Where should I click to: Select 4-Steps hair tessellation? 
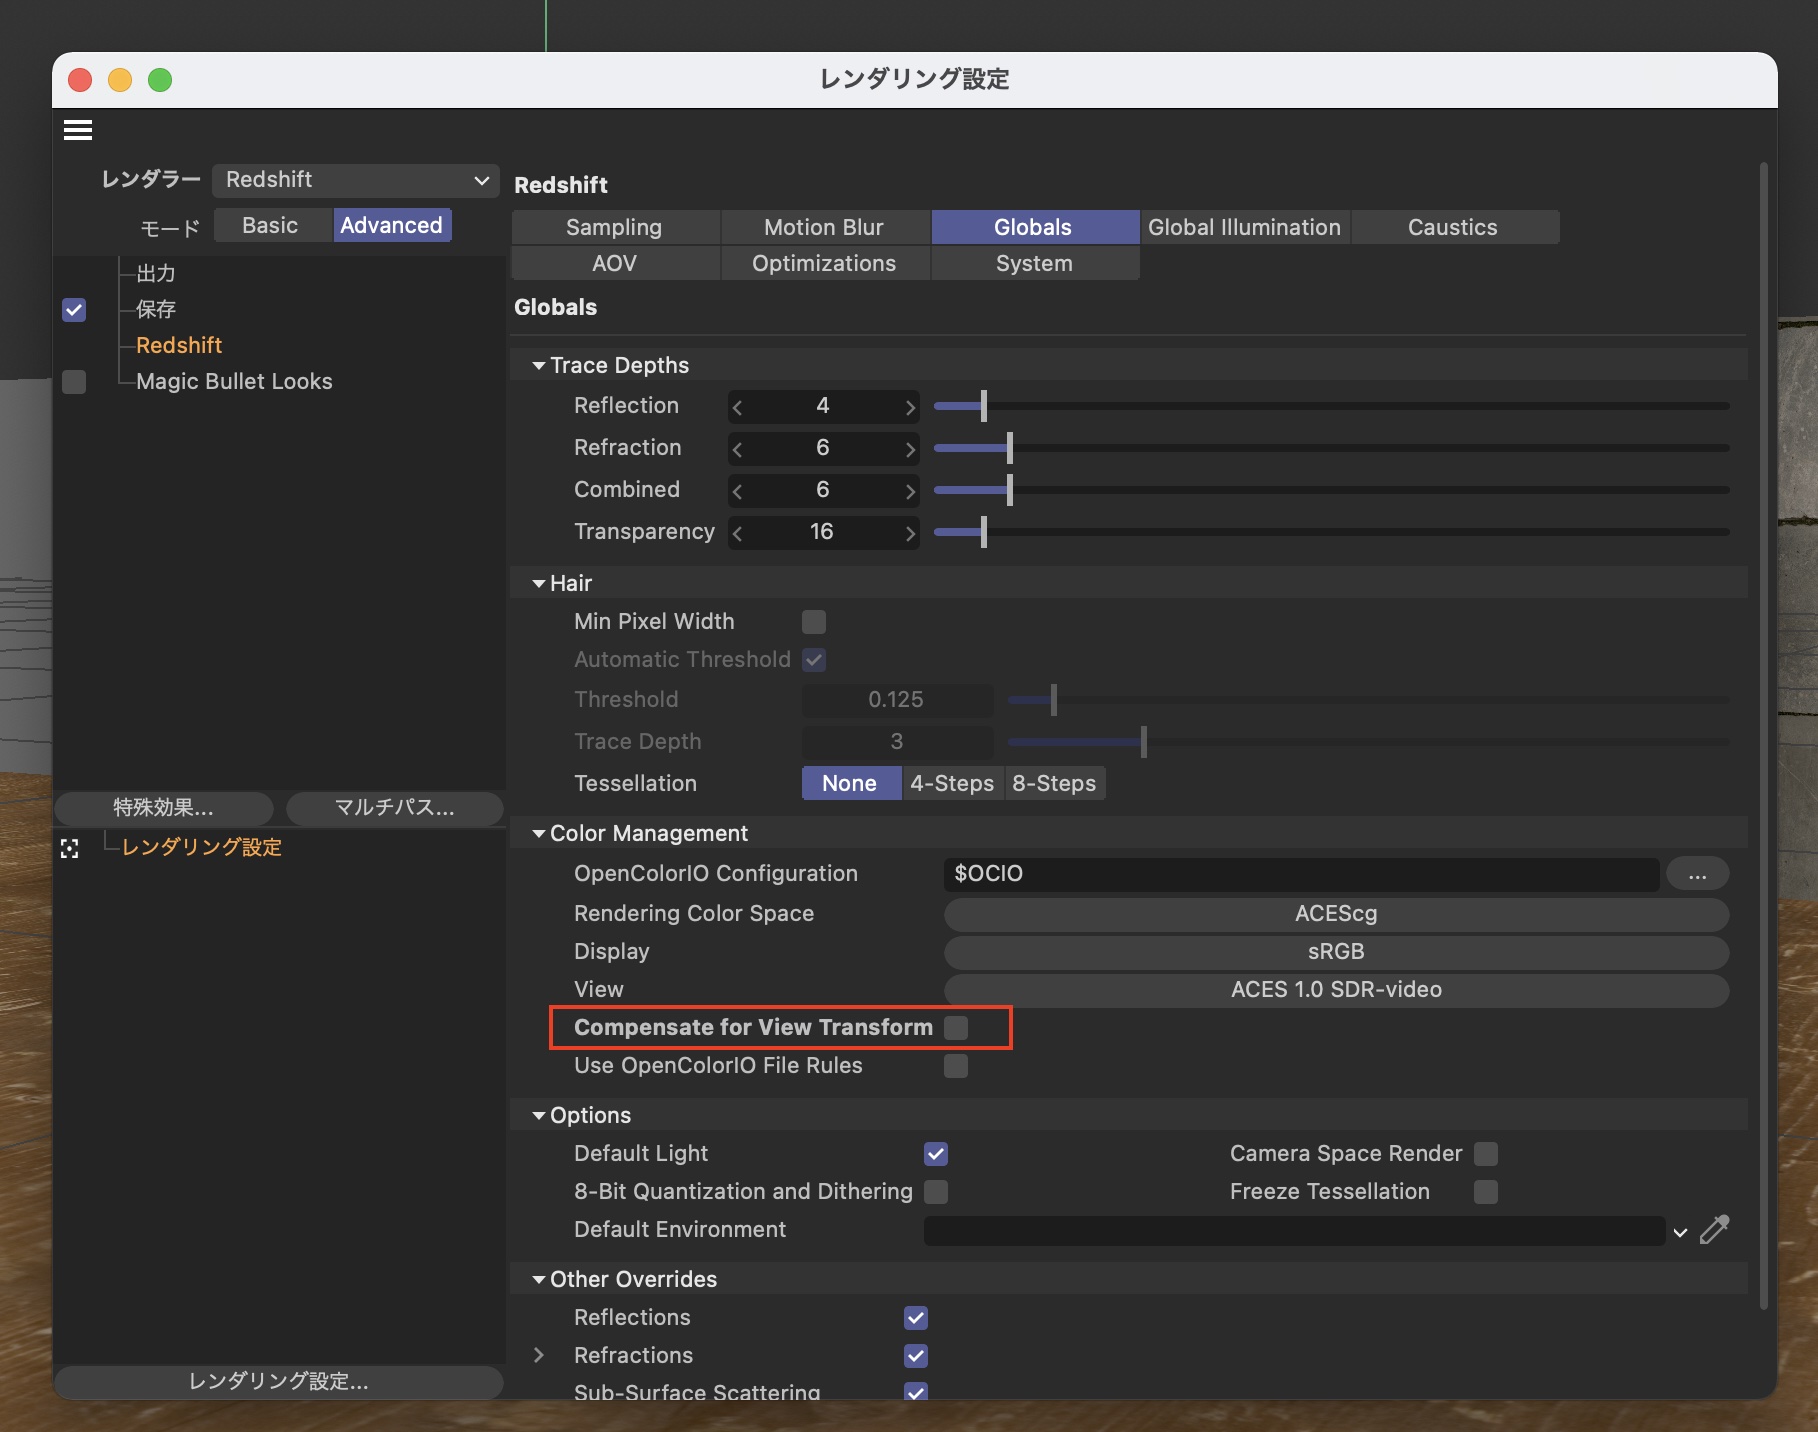click(951, 784)
